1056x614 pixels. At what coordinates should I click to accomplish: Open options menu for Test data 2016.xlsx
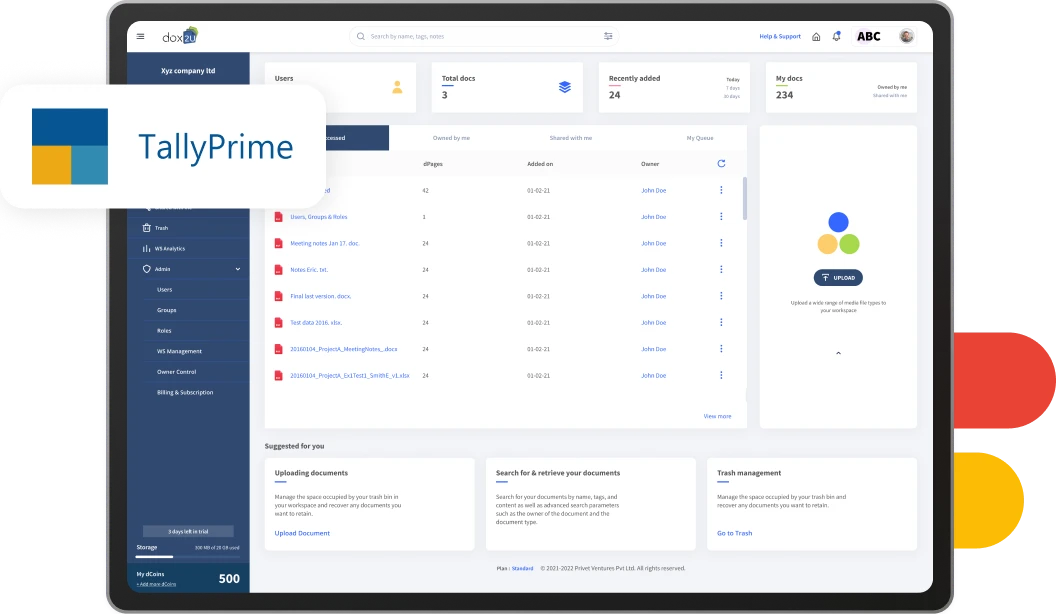(x=721, y=322)
